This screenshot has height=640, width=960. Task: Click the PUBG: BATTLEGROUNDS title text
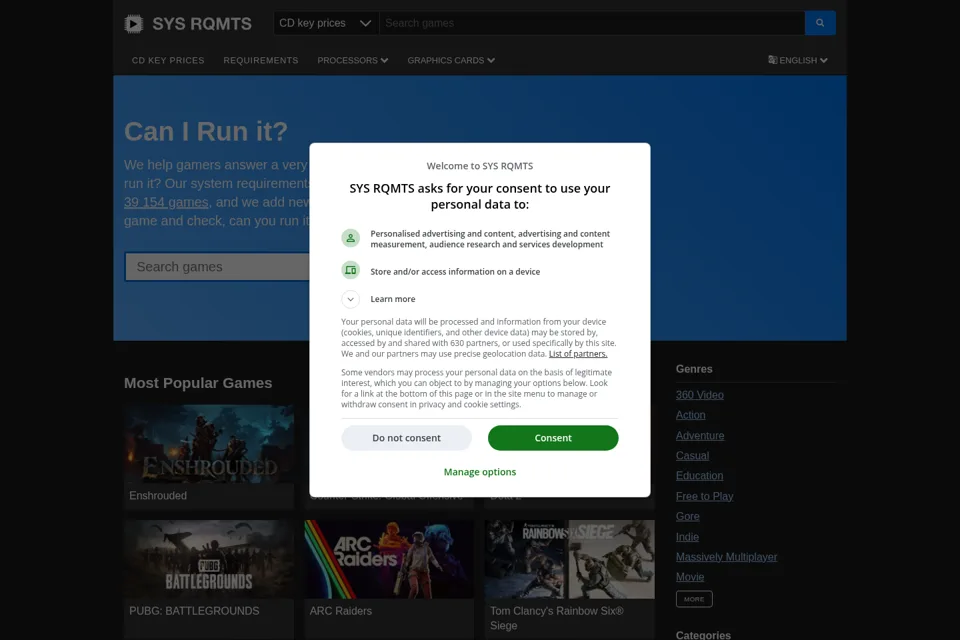coord(194,611)
